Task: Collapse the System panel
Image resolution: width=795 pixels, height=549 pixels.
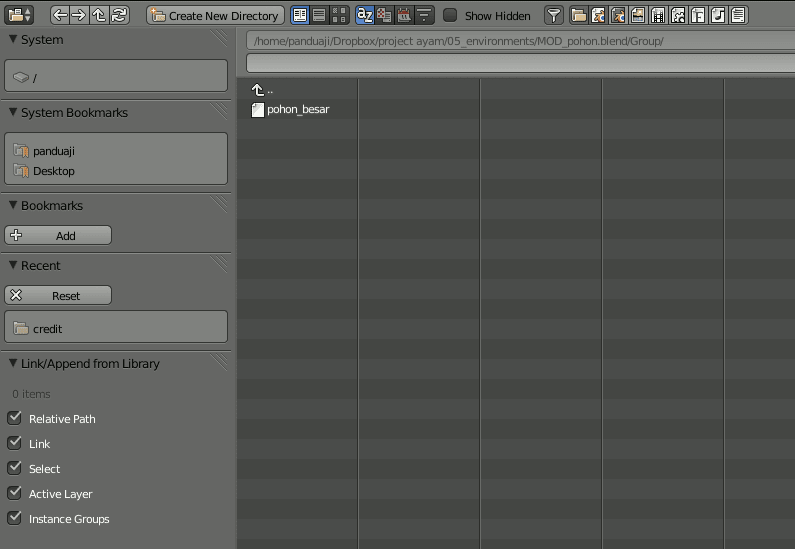Action: [x=14, y=39]
